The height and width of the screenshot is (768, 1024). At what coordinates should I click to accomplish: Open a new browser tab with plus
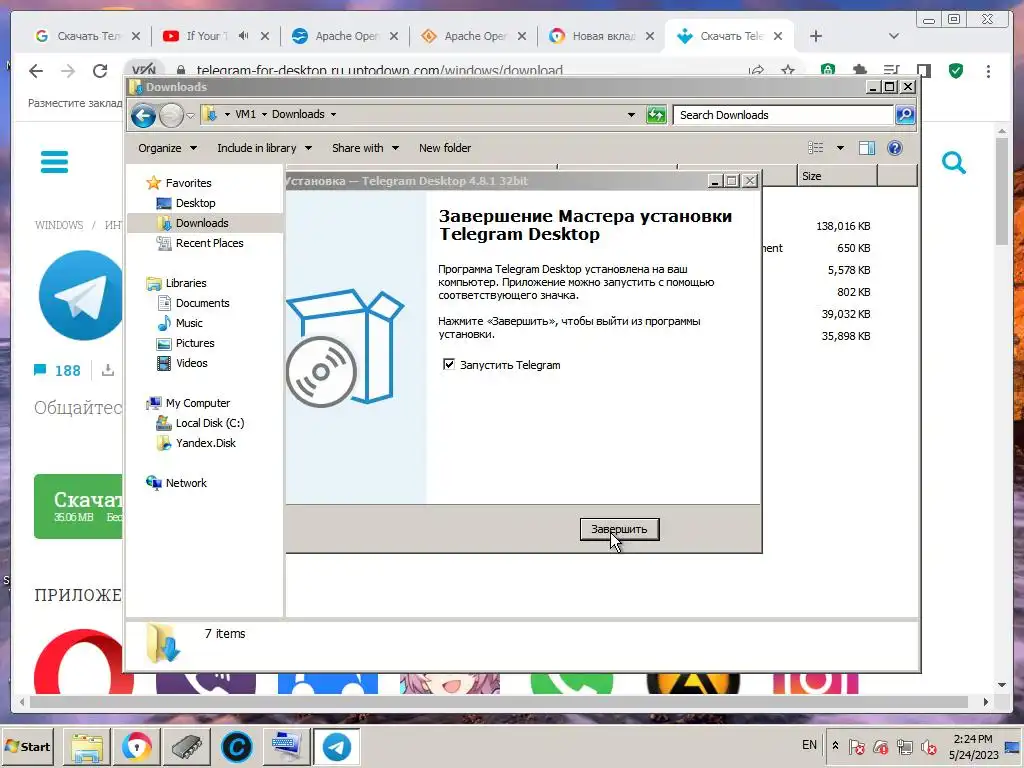point(816,36)
